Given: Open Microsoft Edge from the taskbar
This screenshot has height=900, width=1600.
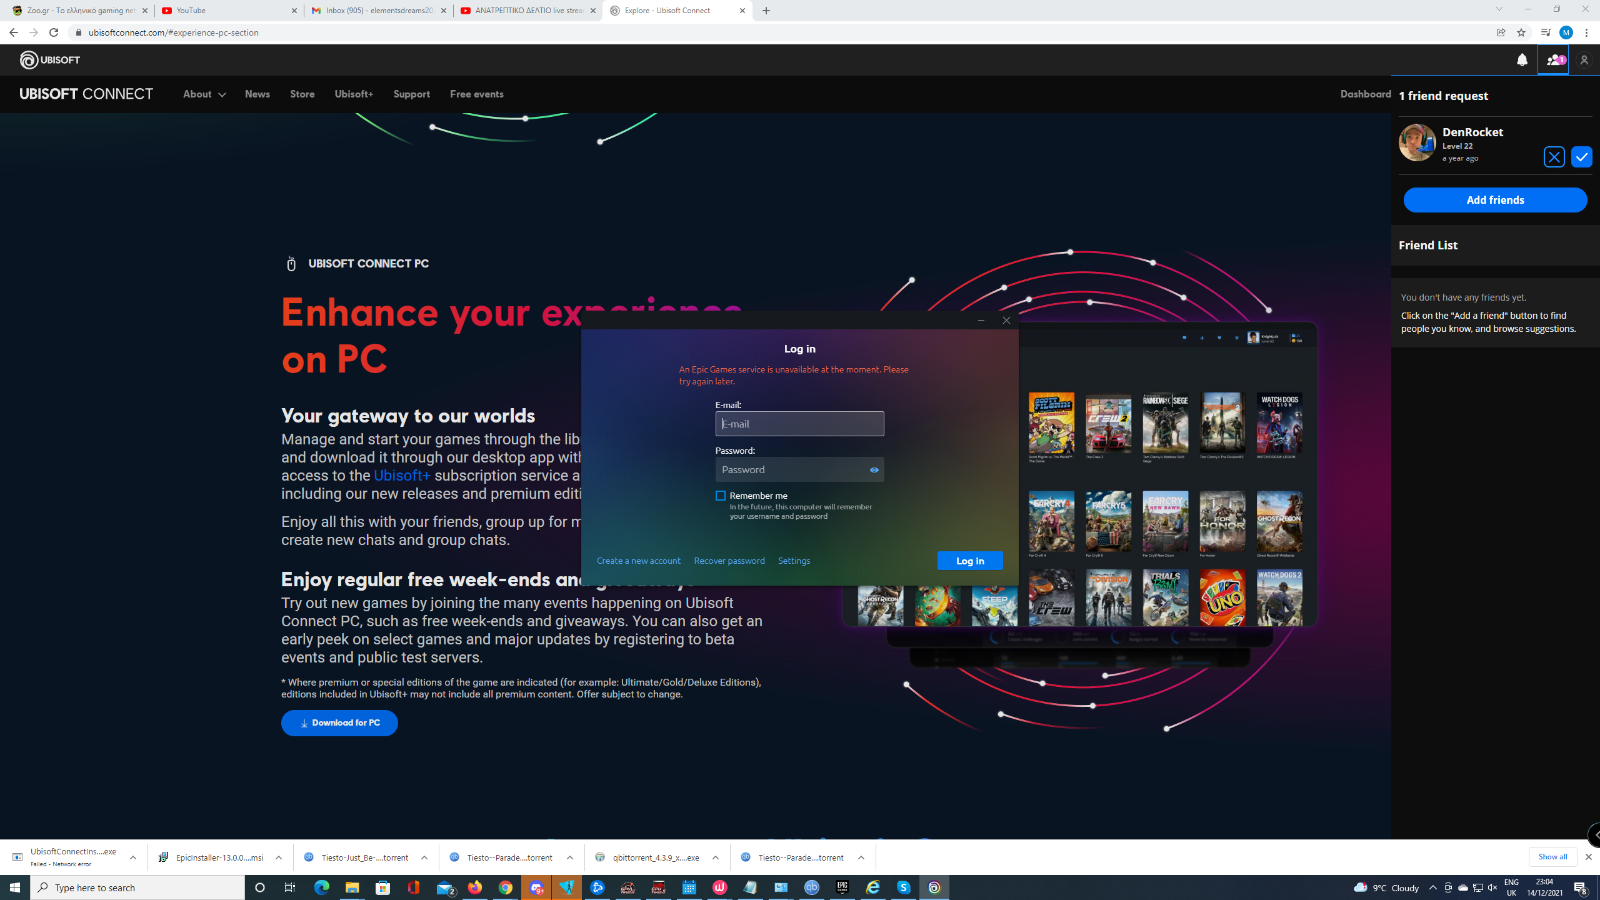Looking at the screenshot, I should point(321,887).
